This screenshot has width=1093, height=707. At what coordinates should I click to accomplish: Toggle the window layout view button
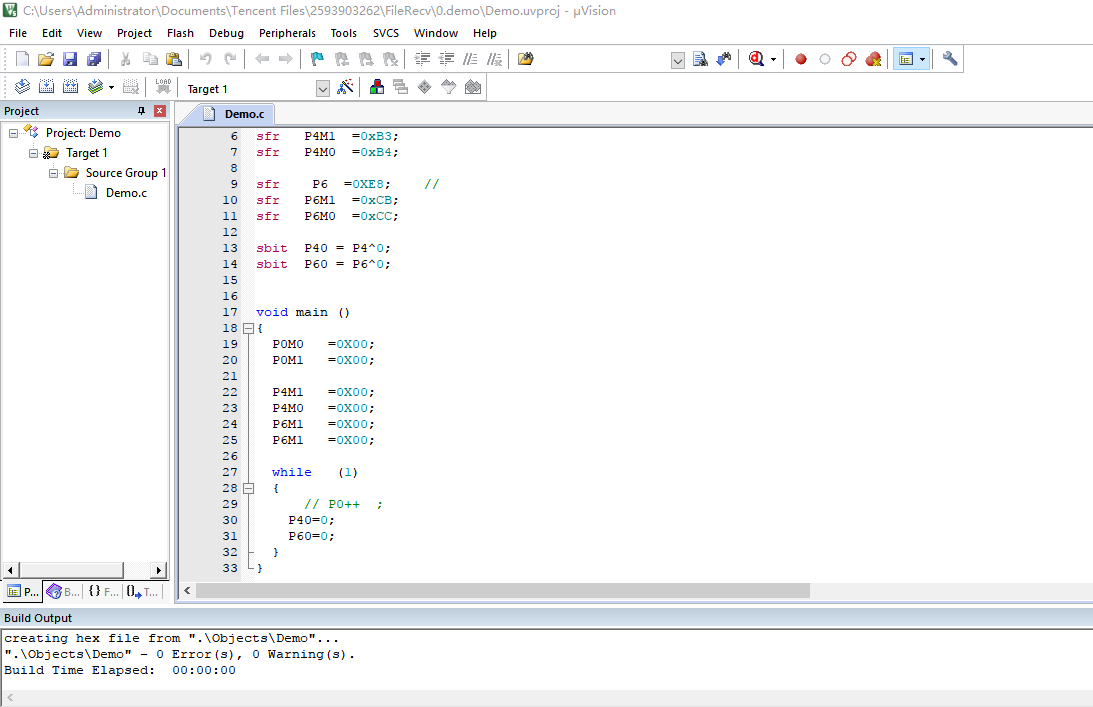pos(906,59)
